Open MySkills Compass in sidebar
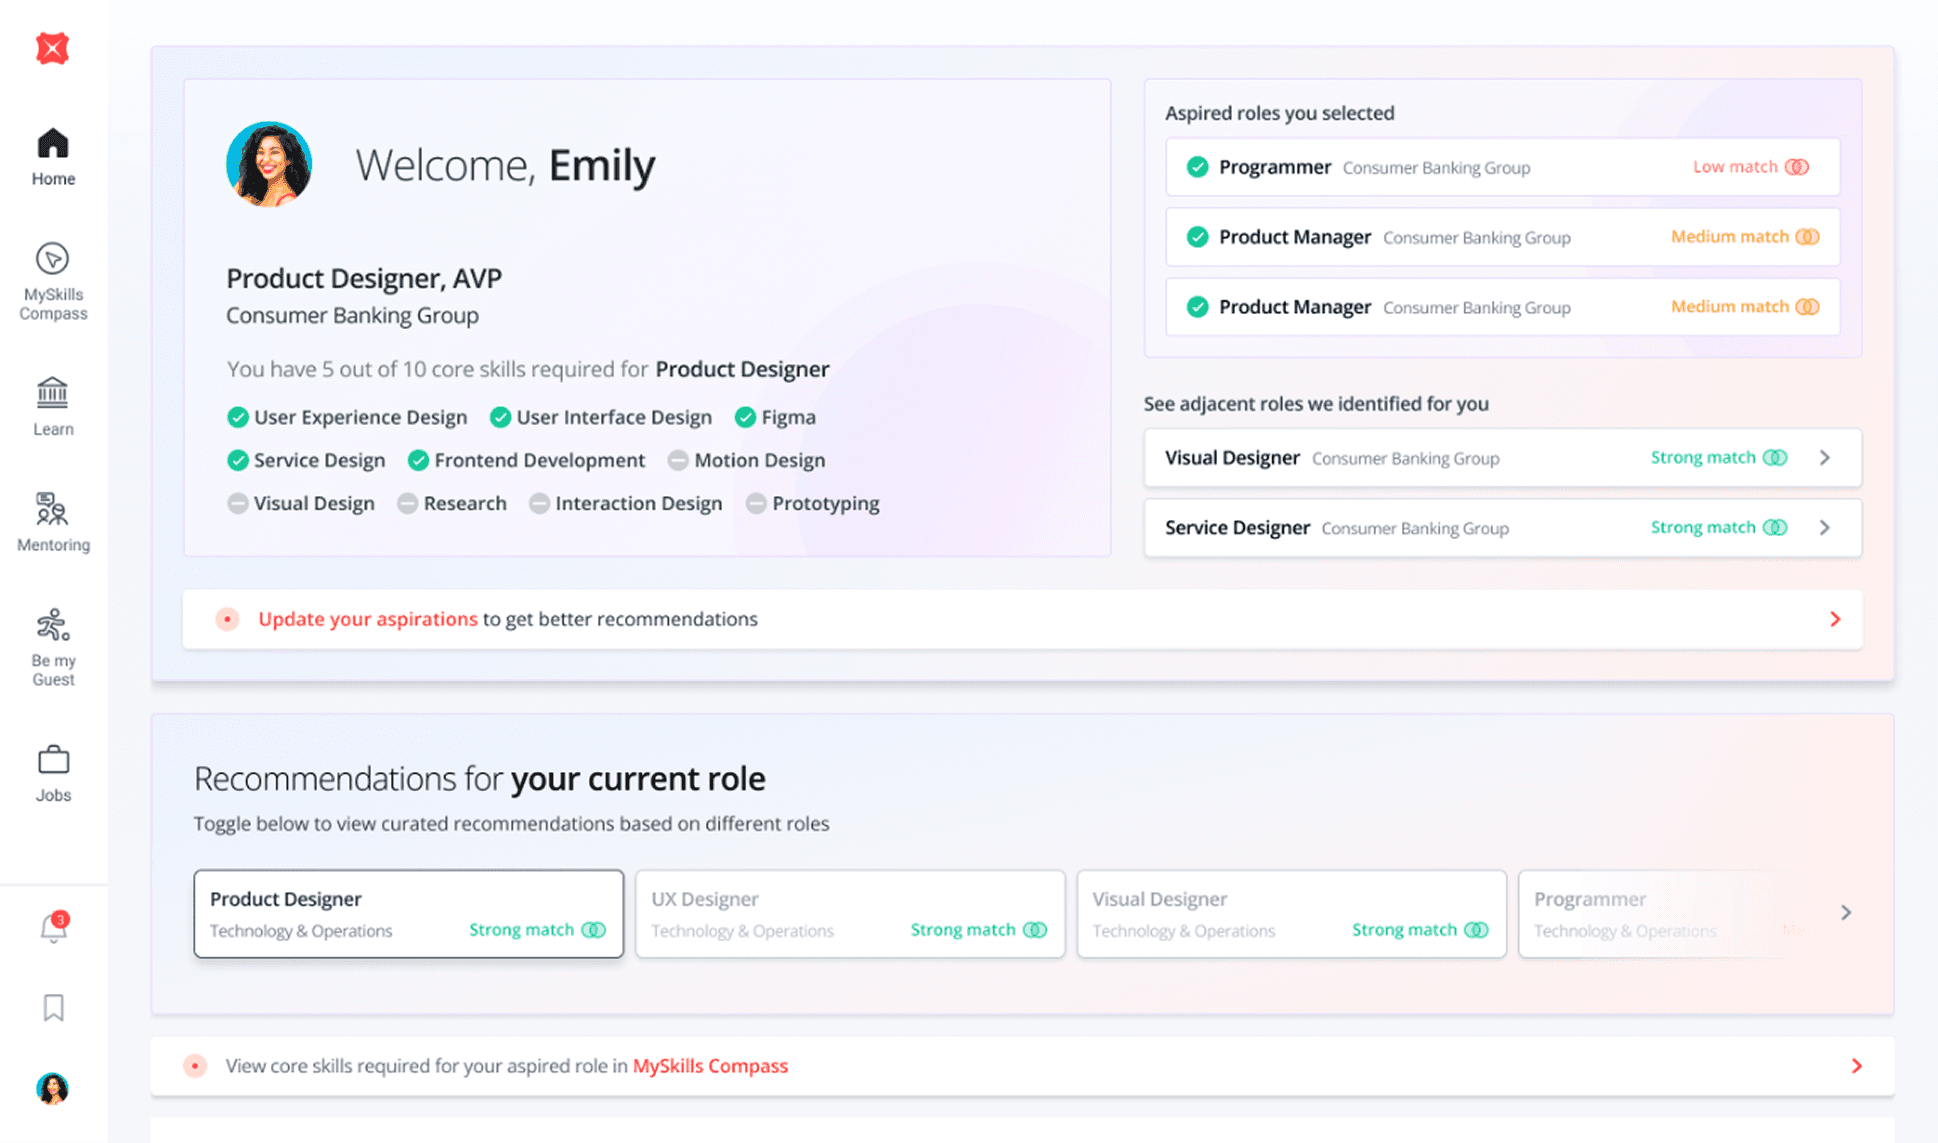 (x=53, y=281)
